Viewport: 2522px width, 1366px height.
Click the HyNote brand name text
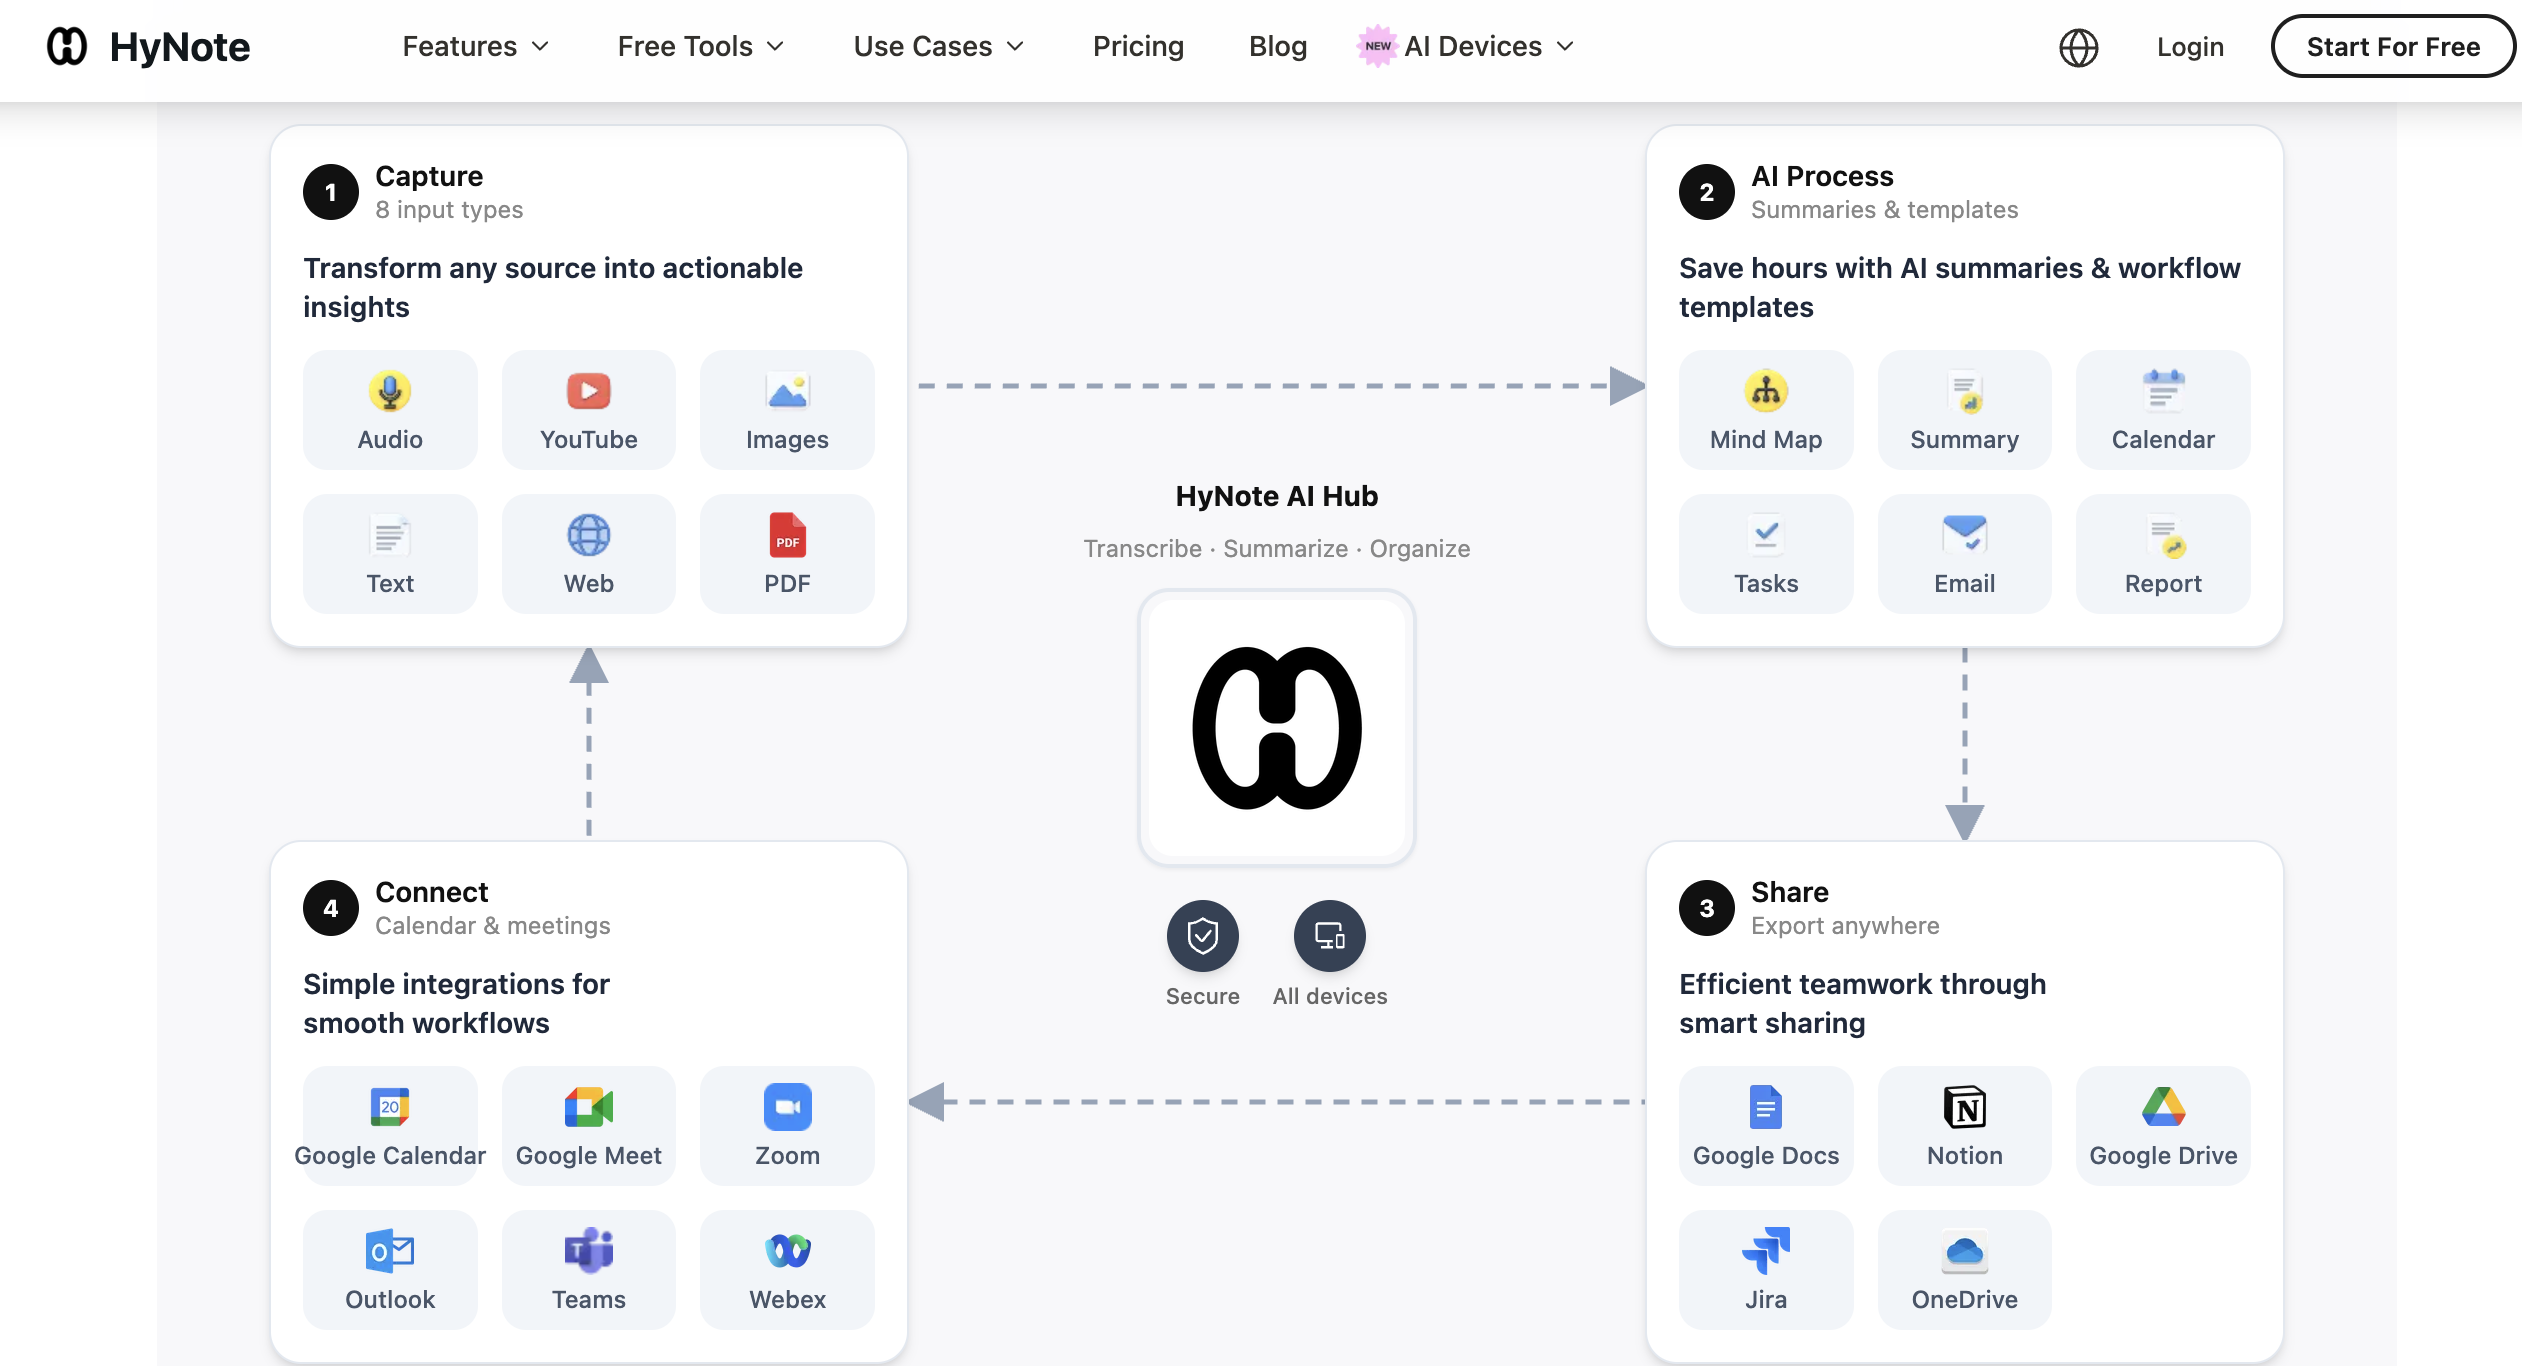click(x=180, y=47)
